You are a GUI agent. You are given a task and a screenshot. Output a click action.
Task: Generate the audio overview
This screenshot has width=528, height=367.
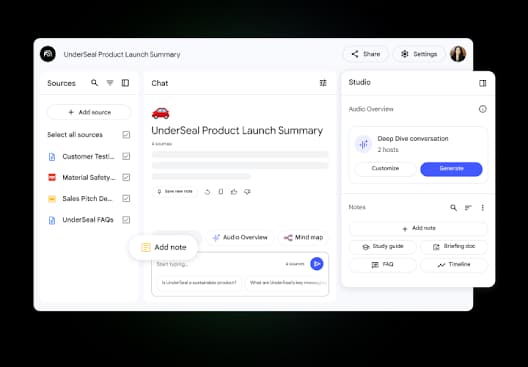click(x=451, y=169)
